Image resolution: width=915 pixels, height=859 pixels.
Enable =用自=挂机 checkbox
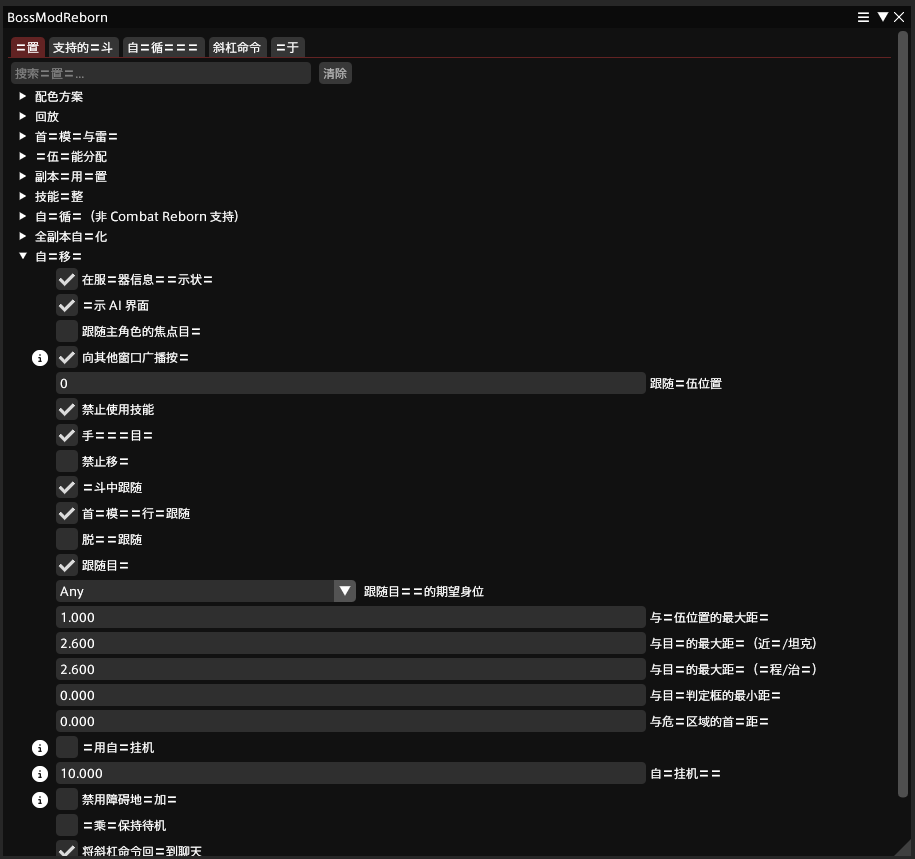67,748
